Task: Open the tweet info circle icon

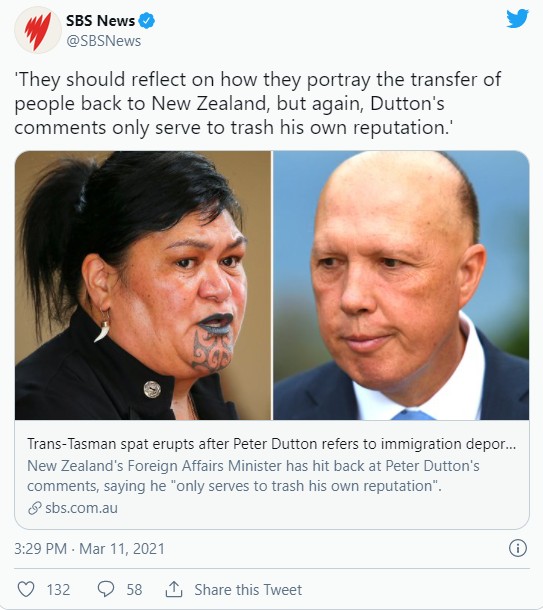Action: 518,548
